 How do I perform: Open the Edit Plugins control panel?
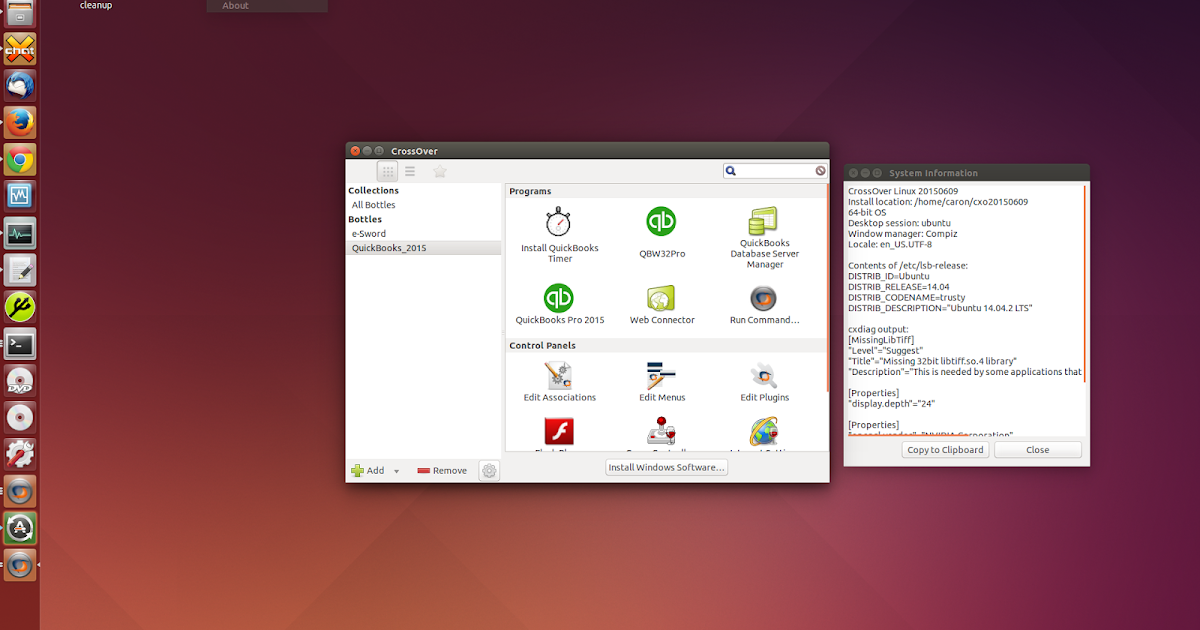tap(764, 376)
